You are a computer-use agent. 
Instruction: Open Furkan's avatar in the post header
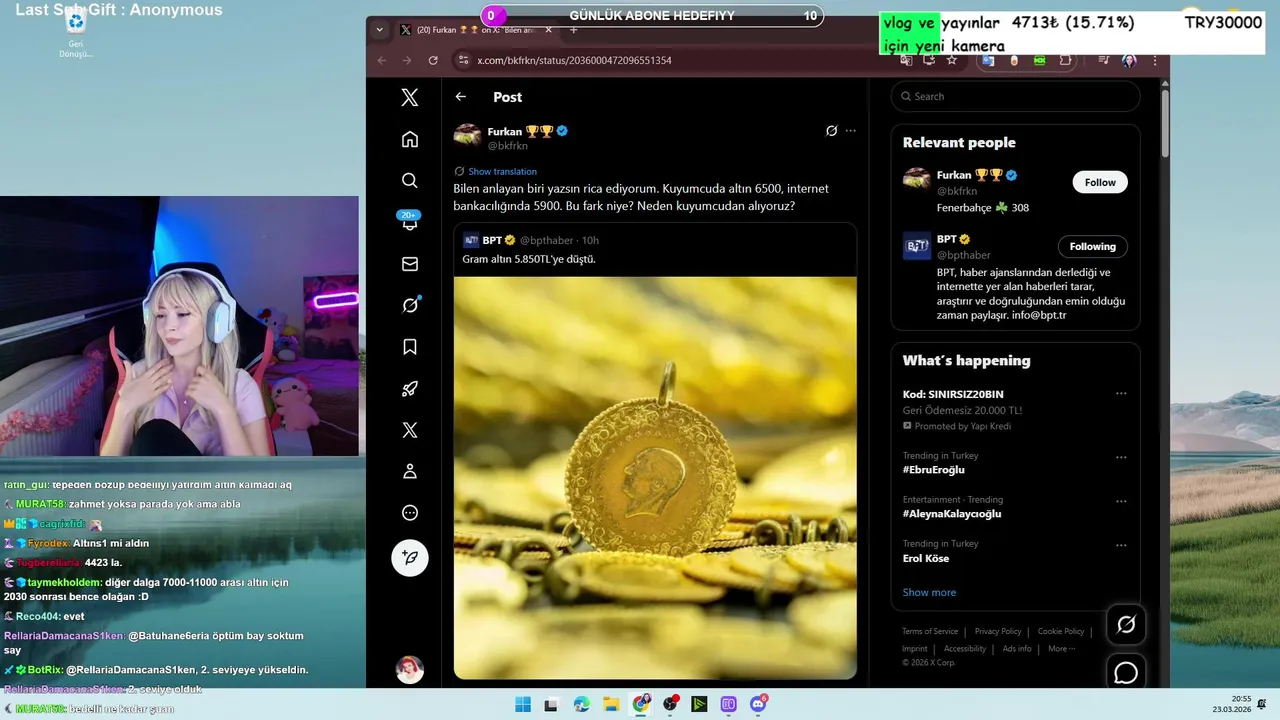tap(468, 137)
